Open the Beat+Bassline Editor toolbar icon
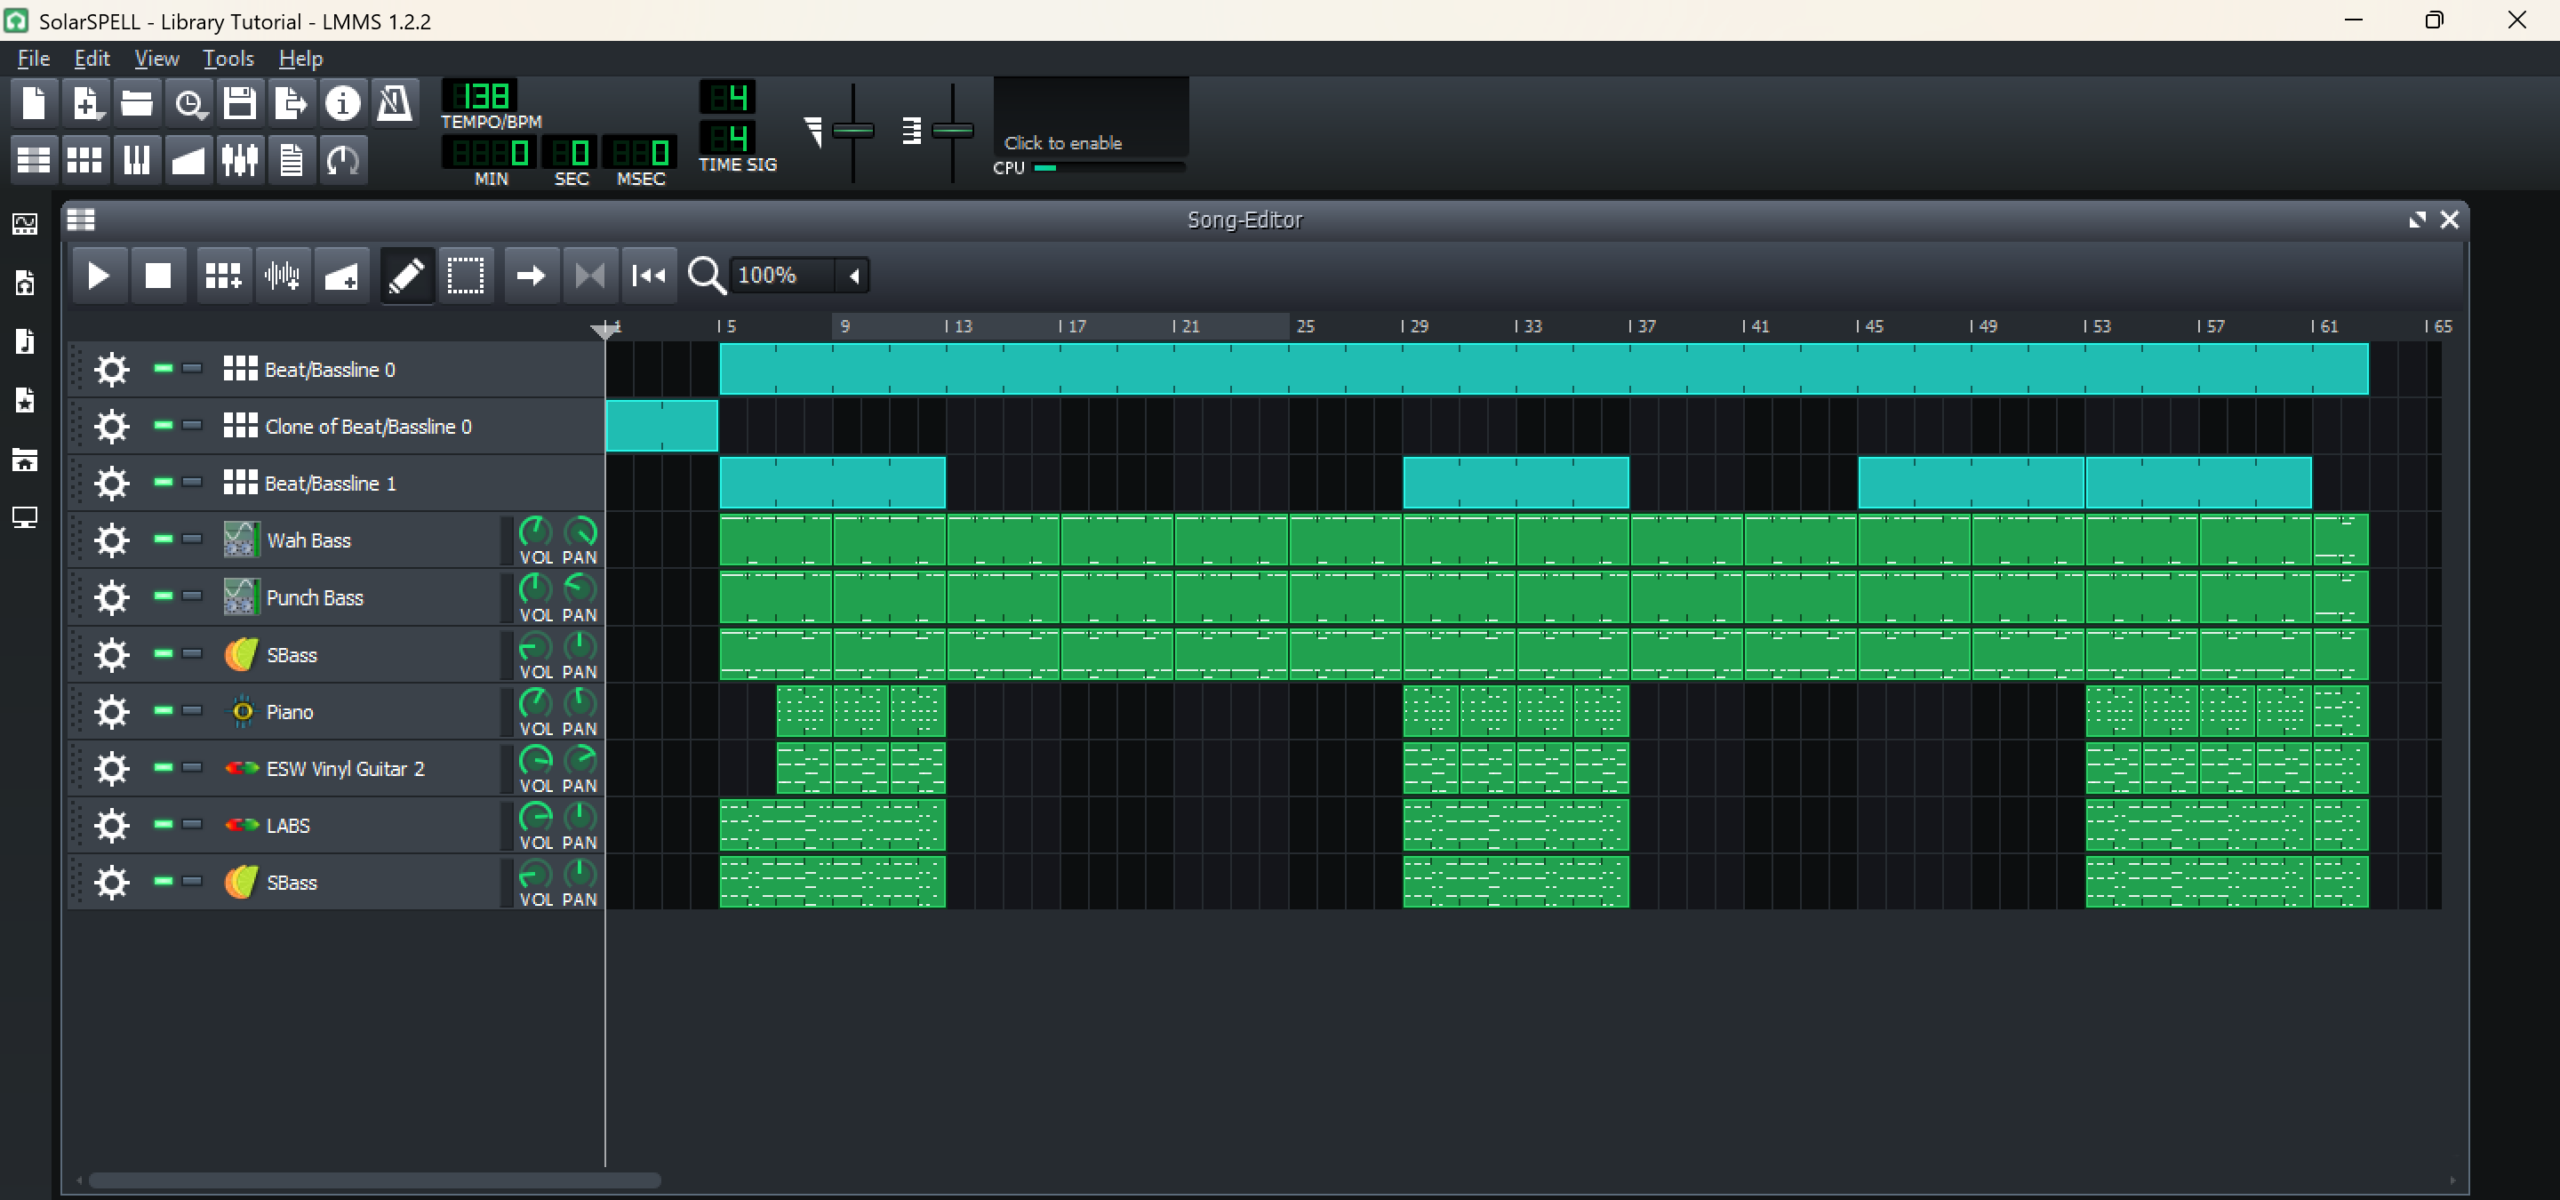The image size is (2560, 1200). pos(84,160)
